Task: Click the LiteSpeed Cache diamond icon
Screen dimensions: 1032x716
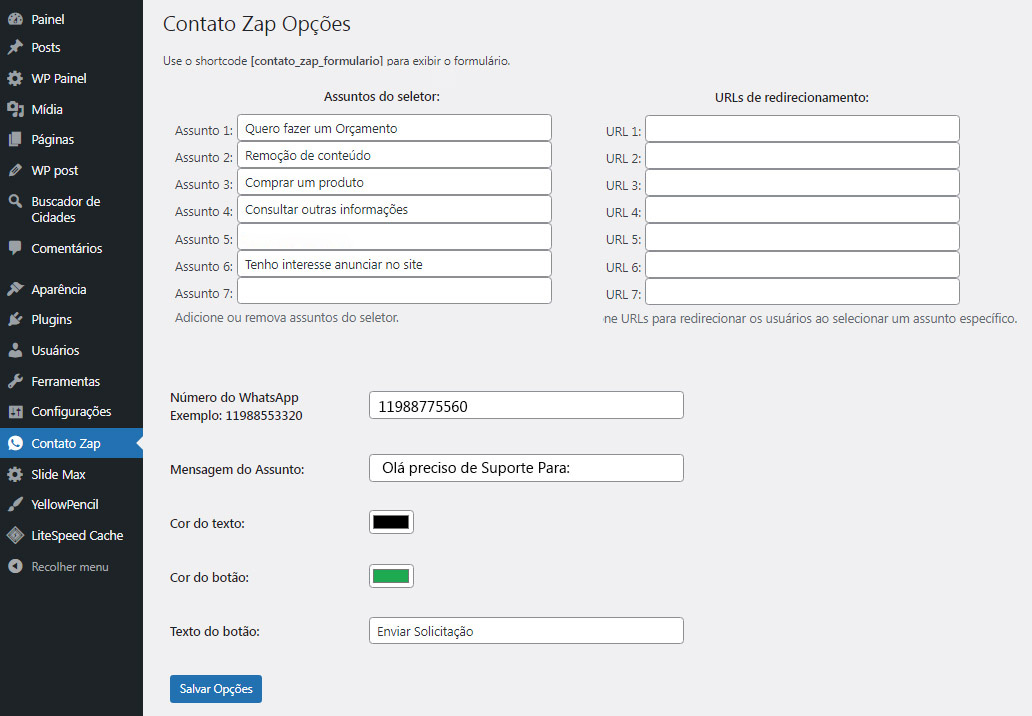Action: click(15, 535)
